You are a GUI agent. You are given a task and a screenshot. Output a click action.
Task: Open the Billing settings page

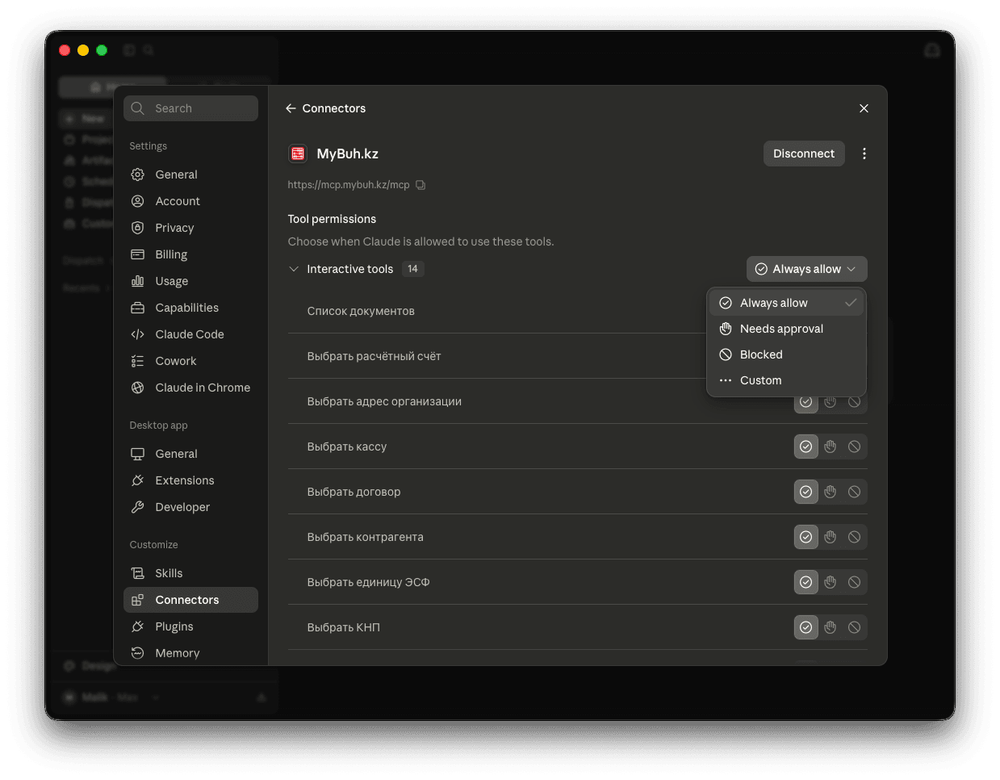[191, 254]
